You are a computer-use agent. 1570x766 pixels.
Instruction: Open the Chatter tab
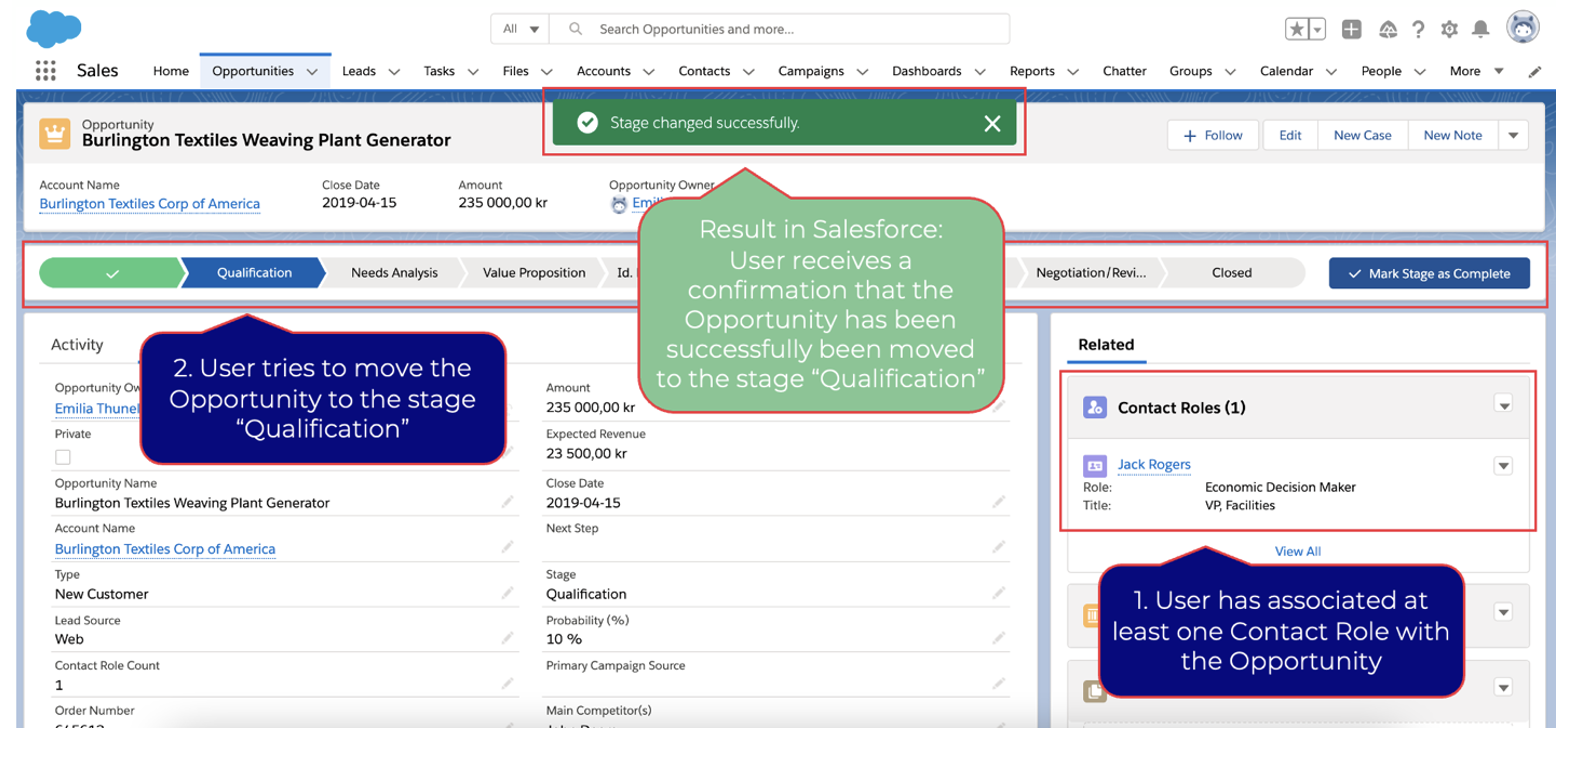1124,71
